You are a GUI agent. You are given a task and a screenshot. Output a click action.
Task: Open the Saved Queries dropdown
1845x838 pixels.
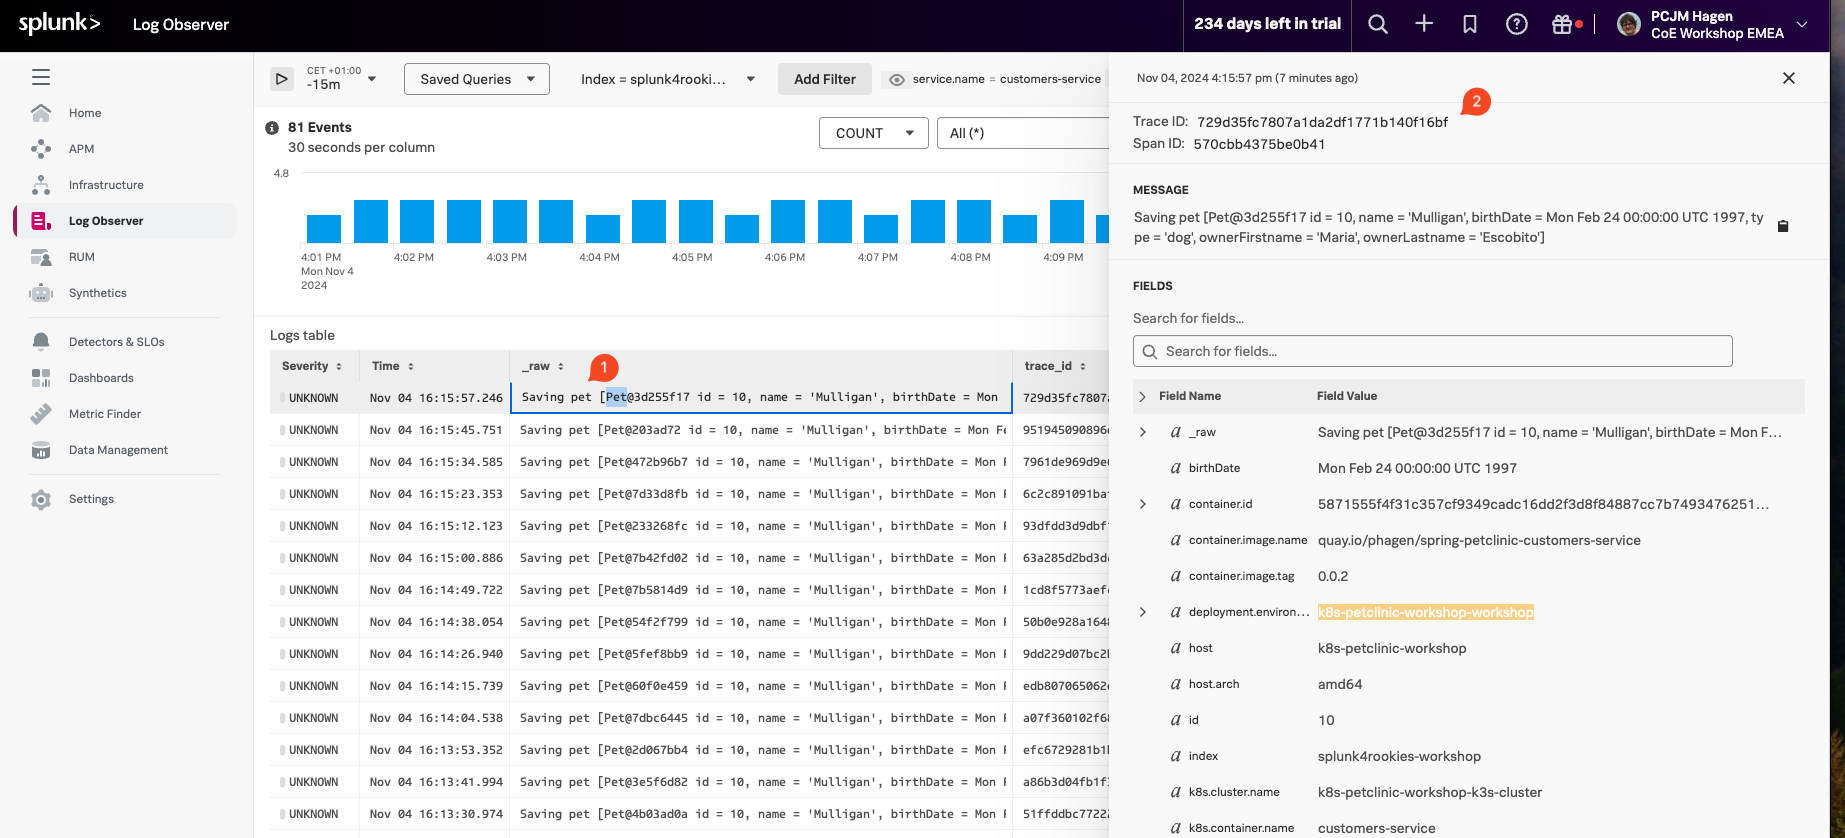coord(477,79)
